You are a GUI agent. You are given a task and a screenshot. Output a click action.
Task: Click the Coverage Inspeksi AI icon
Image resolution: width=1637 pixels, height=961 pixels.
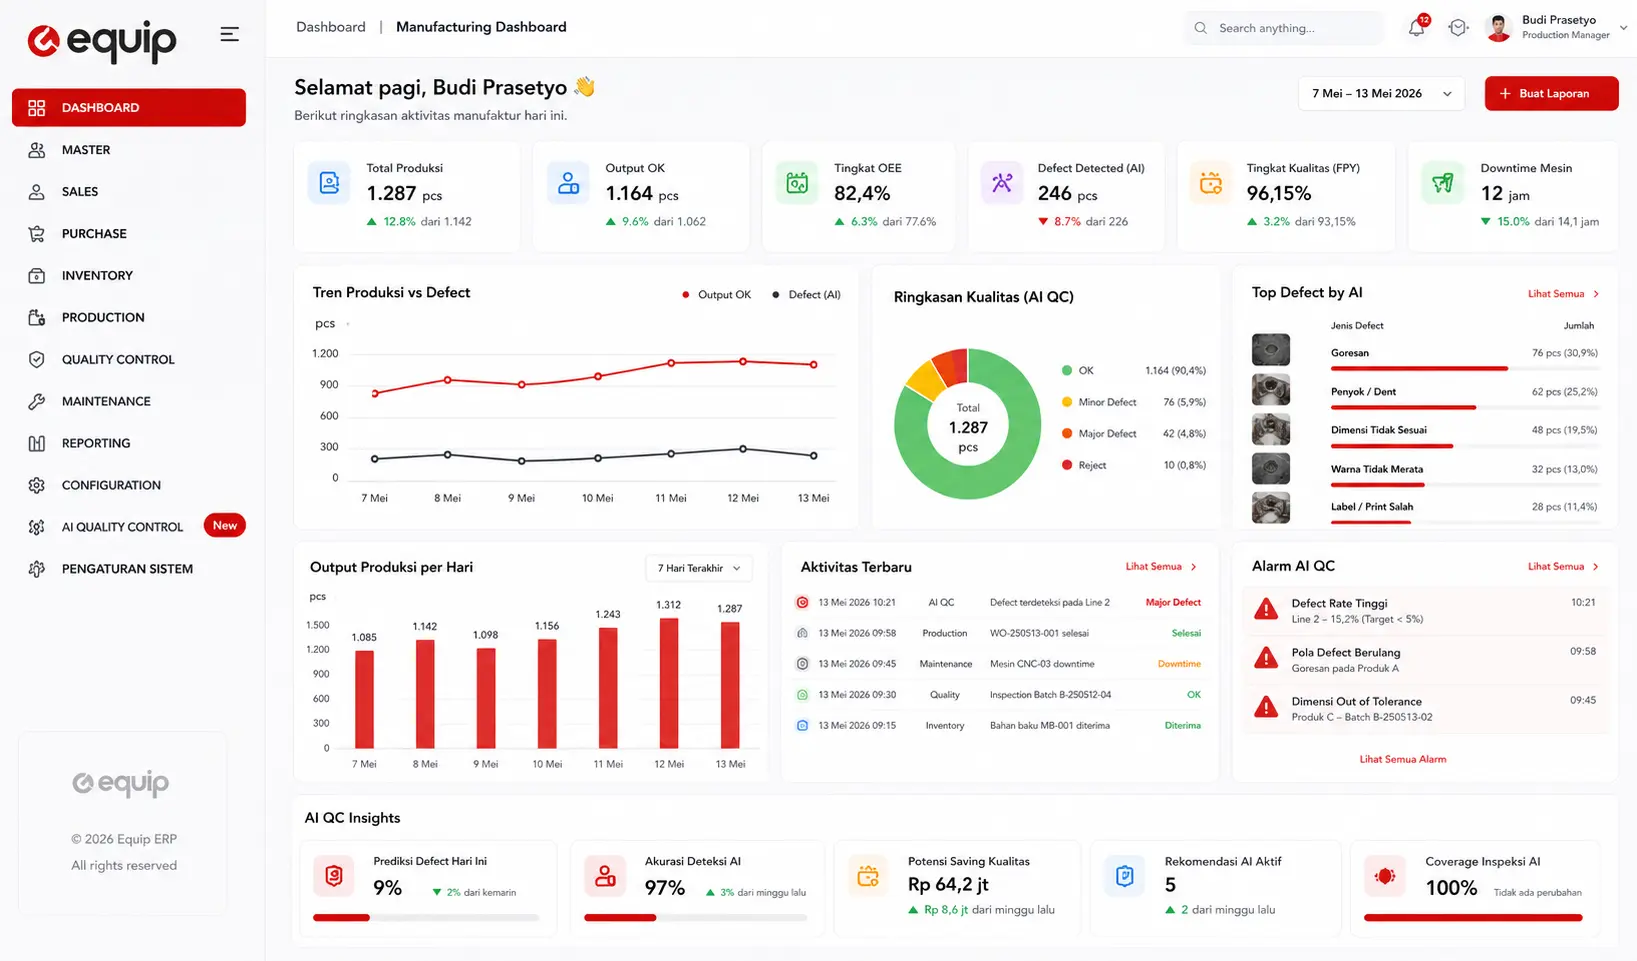[x=1385, y=877]
